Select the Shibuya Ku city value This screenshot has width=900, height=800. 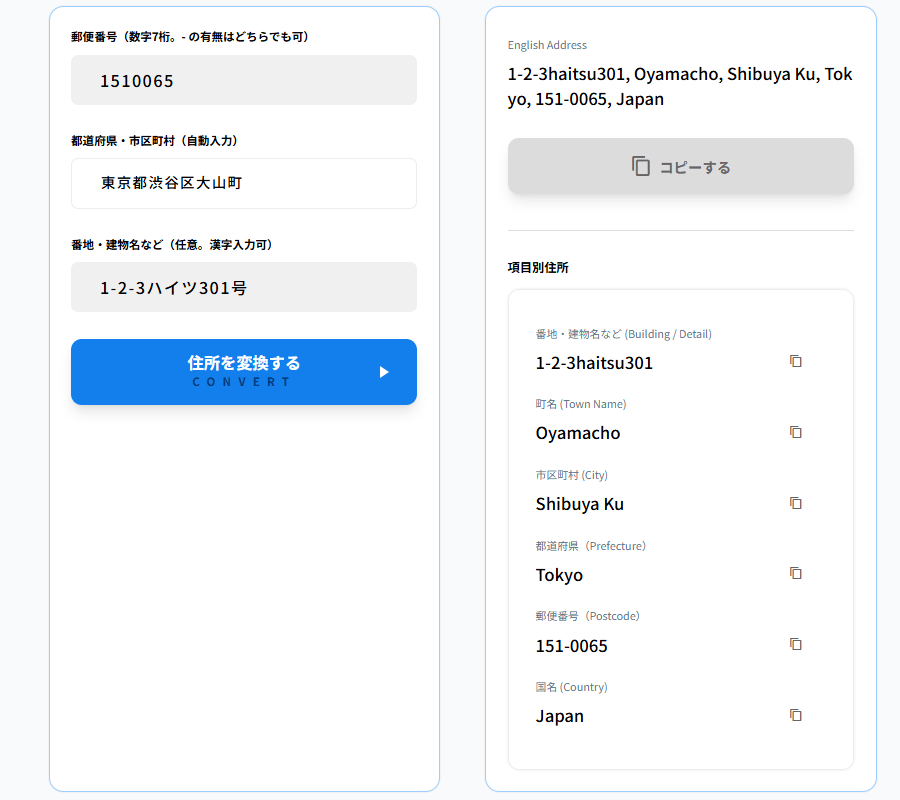pos(580,504)
